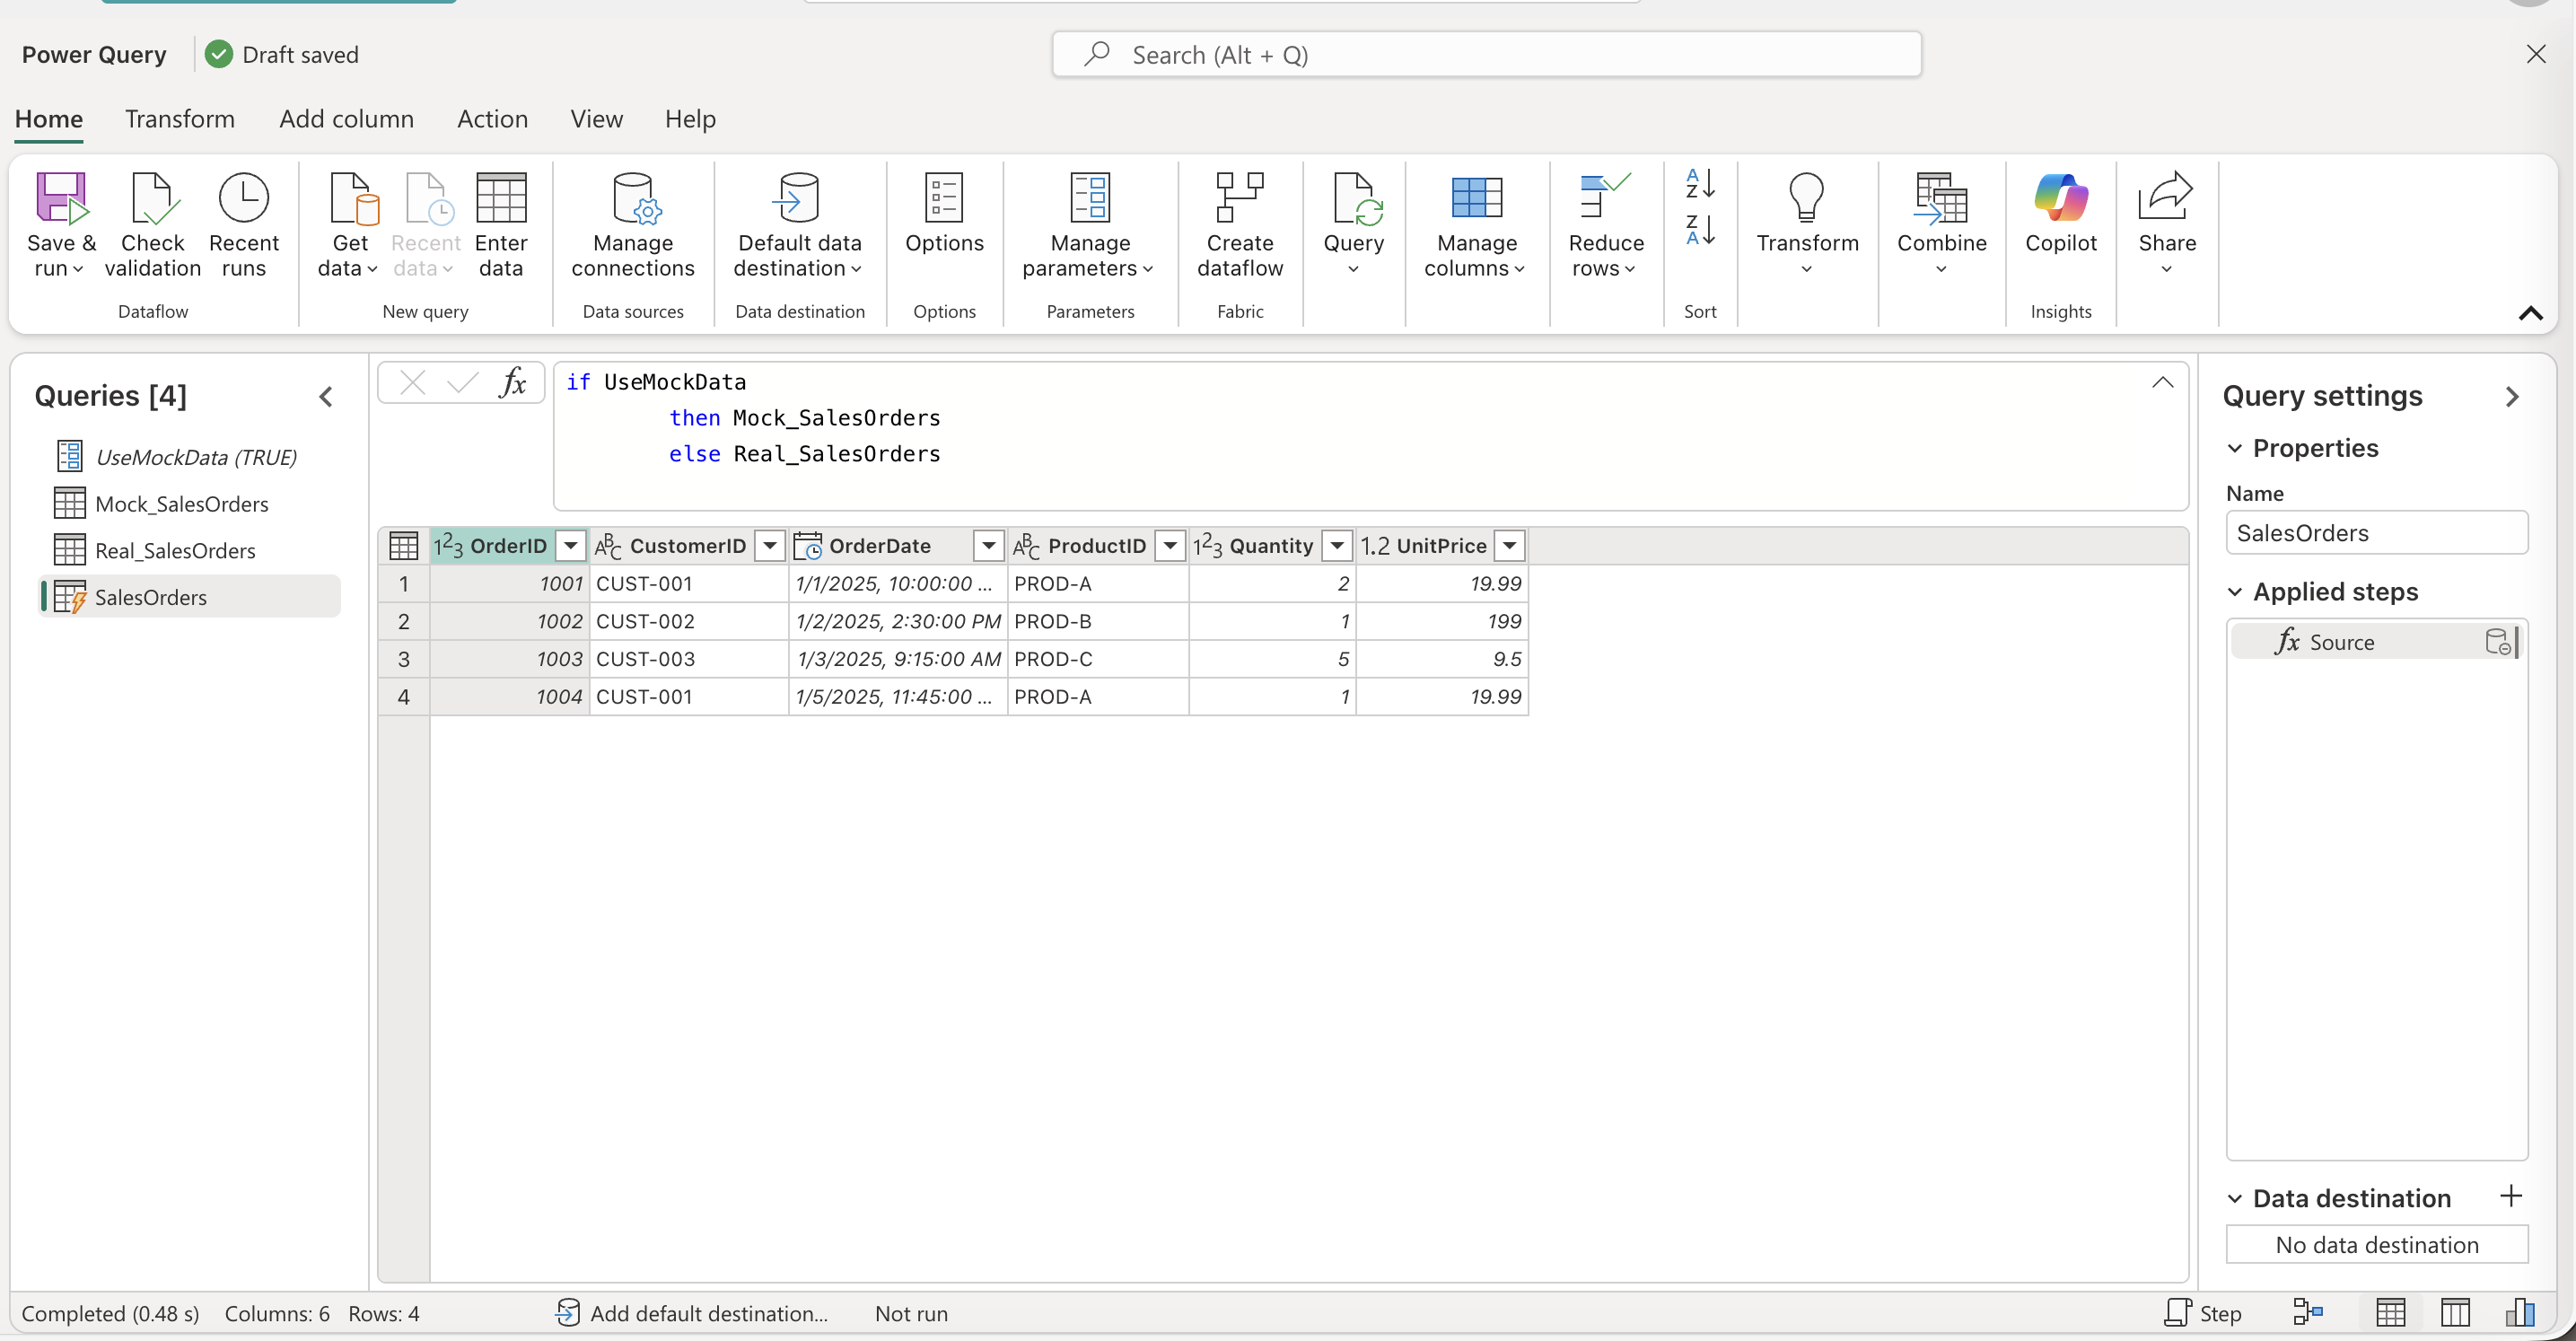Open Source step settings icon

(2498, 642)
